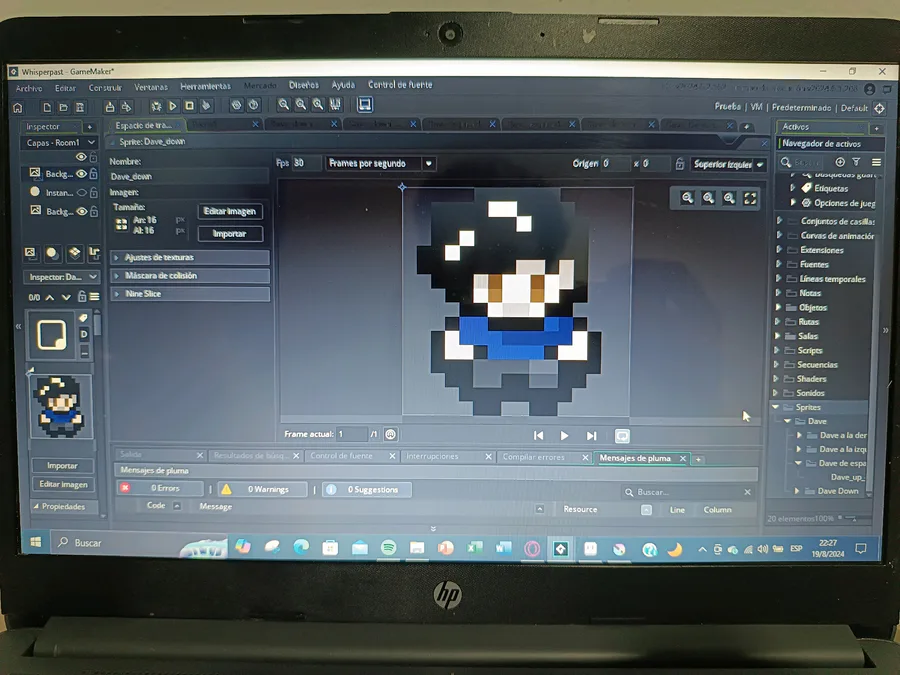Launch Spotify from the taskbar
The image size is (900, 675).
(389, 548)
